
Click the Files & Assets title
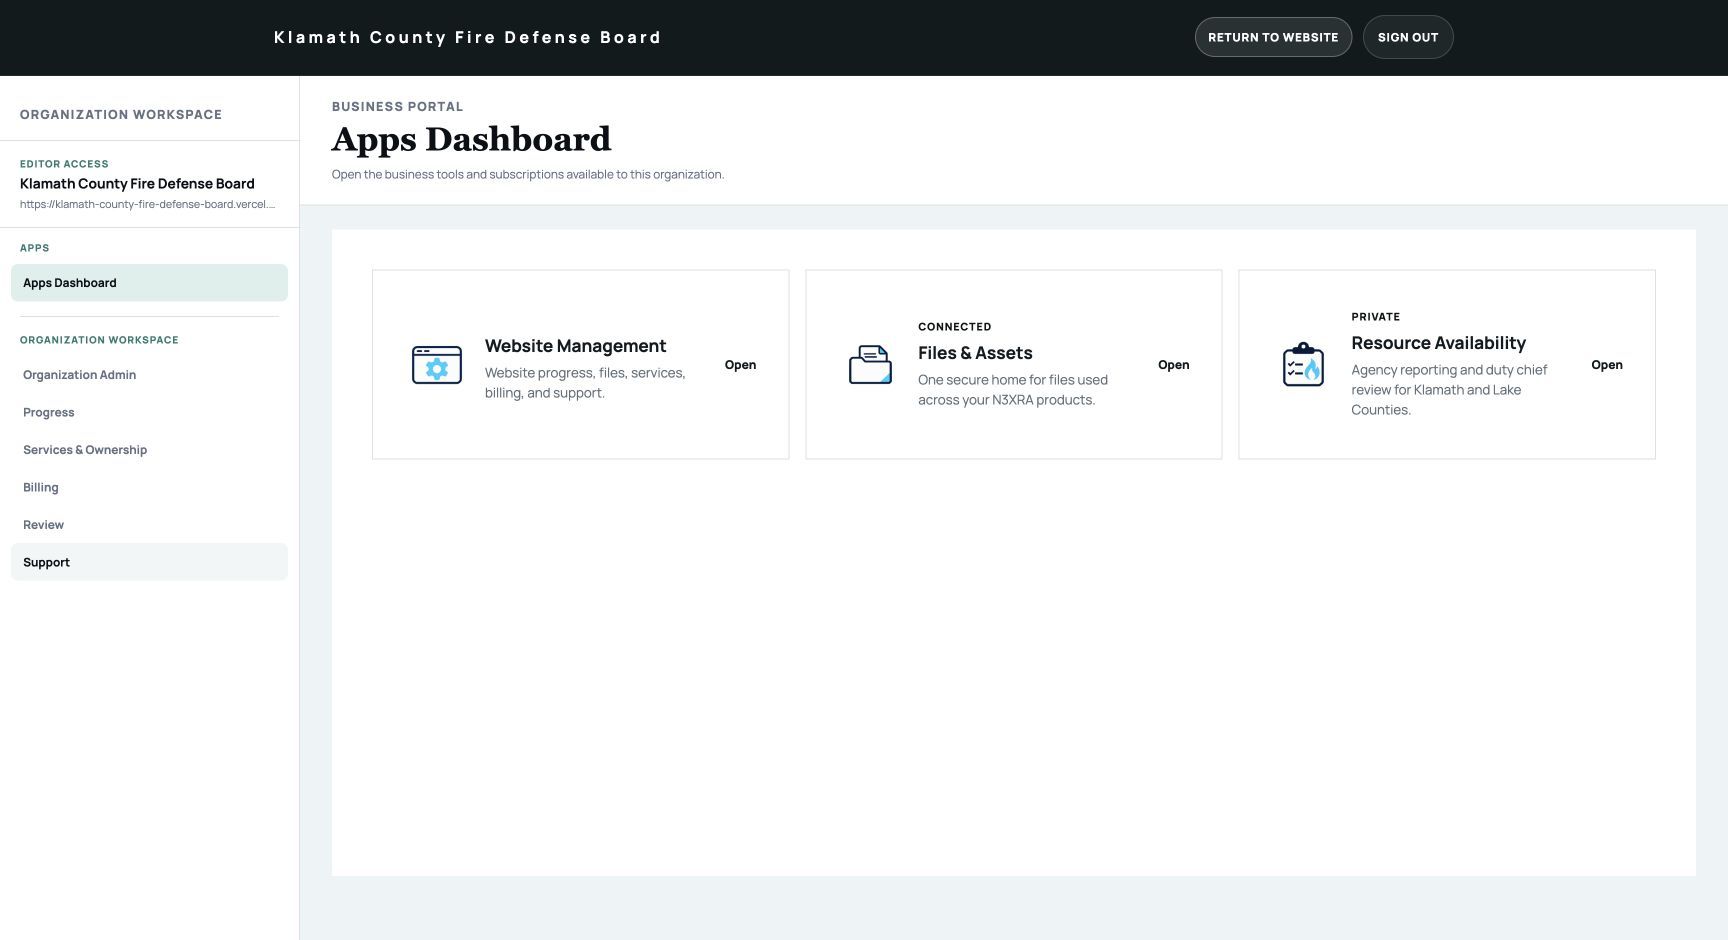click(x=975, y=353)
